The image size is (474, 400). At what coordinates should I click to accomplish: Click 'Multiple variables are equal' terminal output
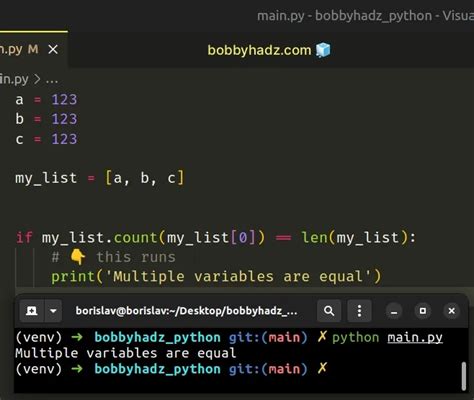(126, 353)
